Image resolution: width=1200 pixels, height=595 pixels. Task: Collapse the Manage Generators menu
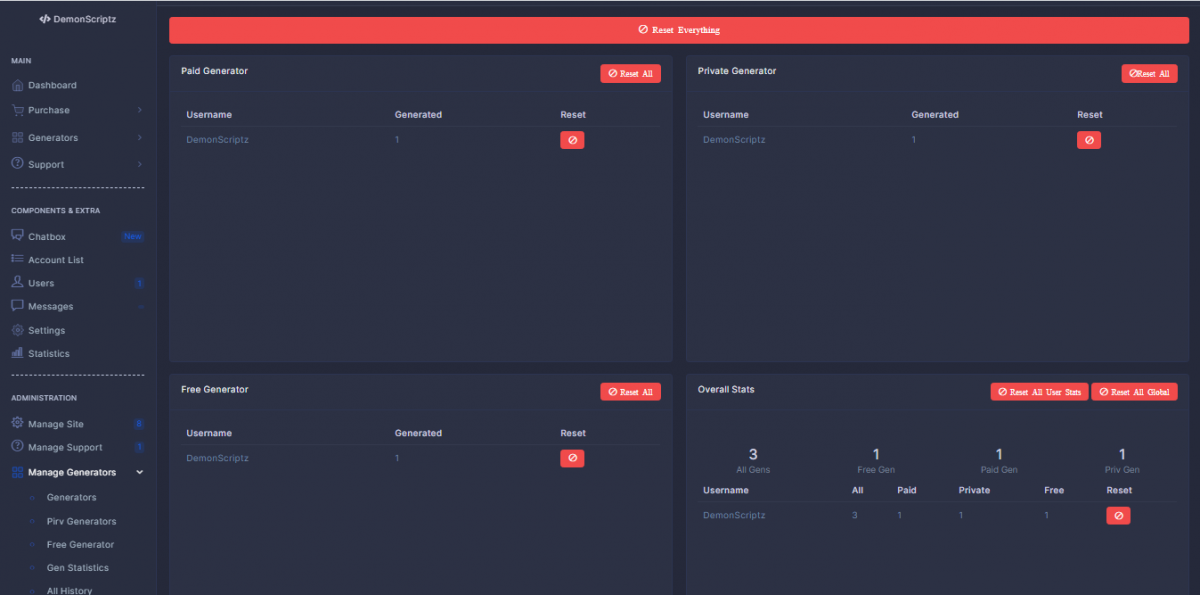pos(139,472)
